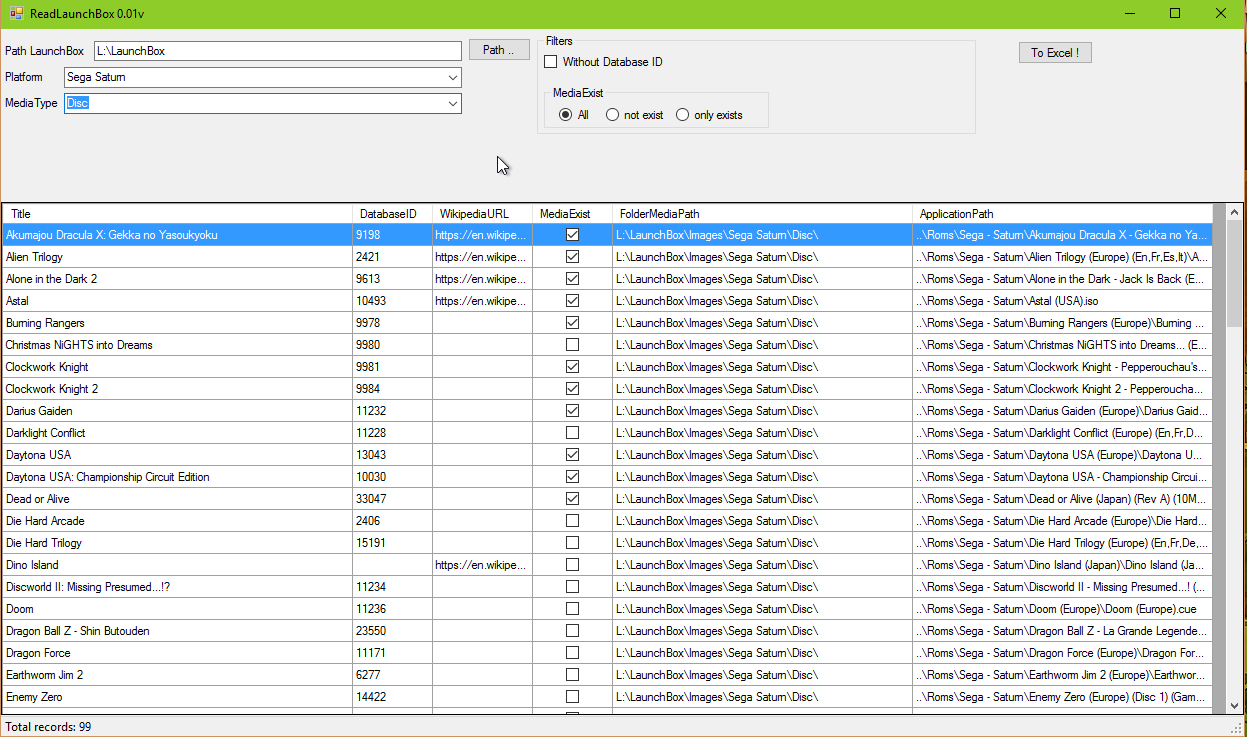Screen dimensions: 1247x737
Task: Sort by the ApplicationPath column header
Action: click(x=1062, y=214)
